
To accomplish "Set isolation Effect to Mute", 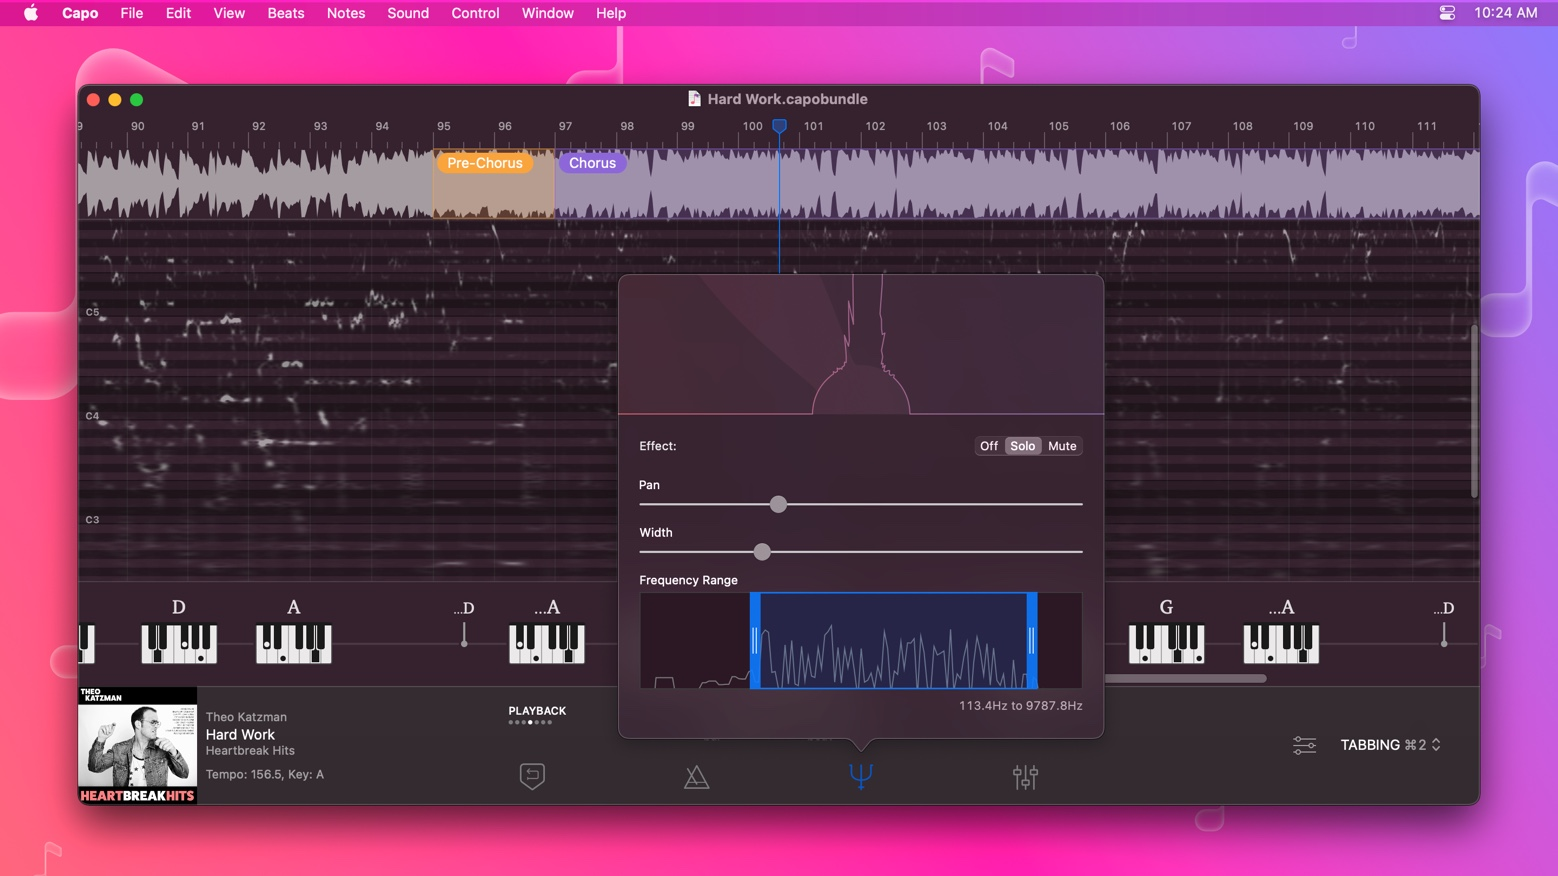I will [x=1062, y=446].
